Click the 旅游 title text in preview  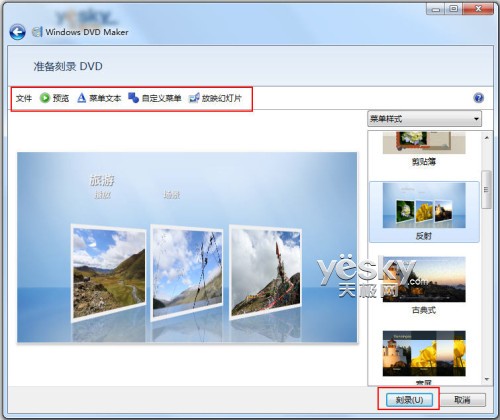pos(102,180)
